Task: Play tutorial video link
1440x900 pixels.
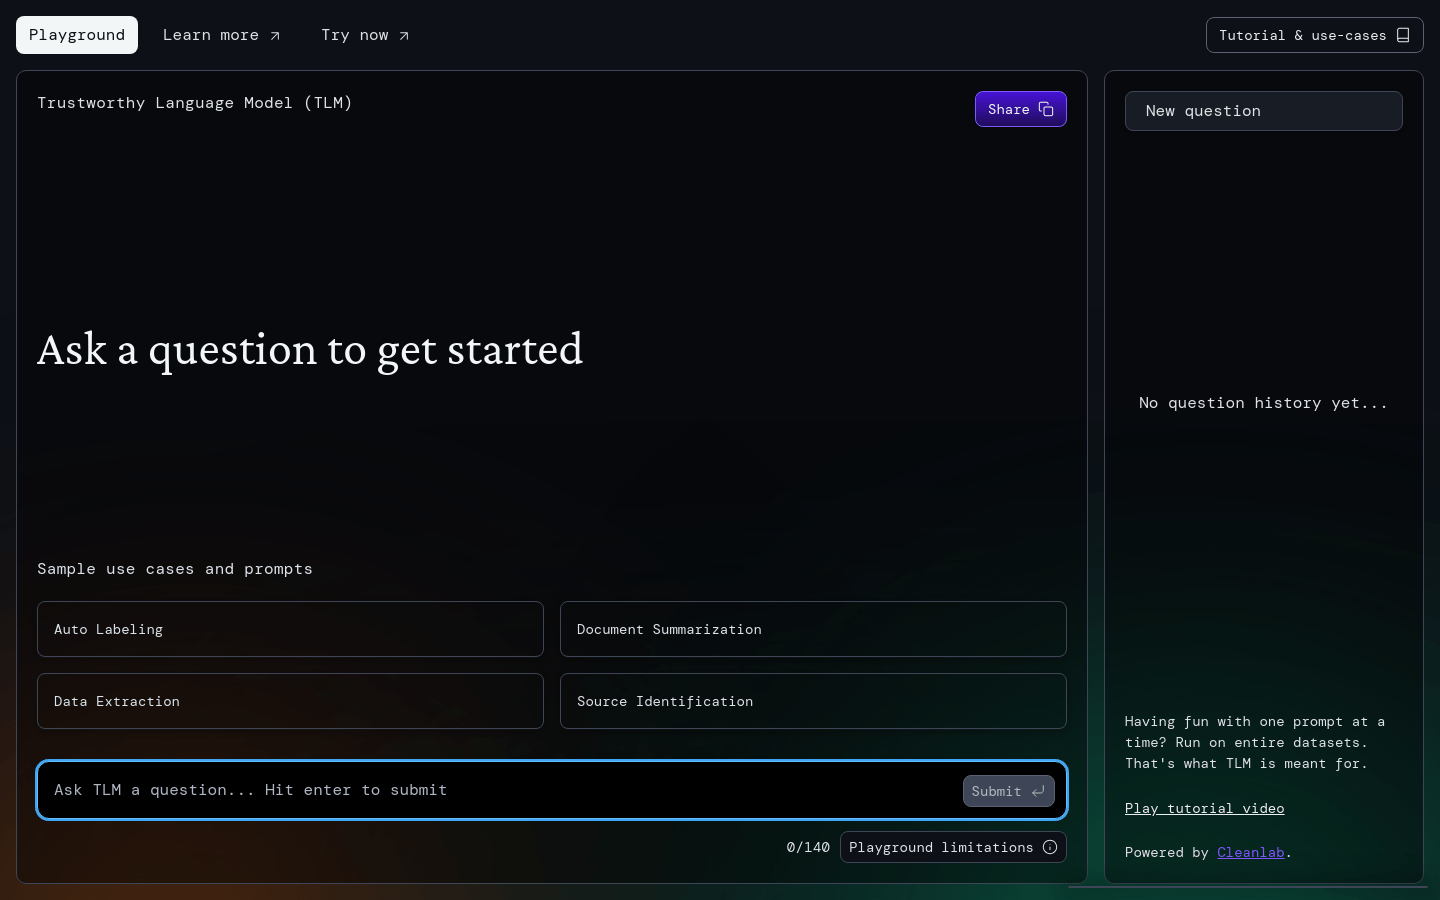Action: 1204,808
